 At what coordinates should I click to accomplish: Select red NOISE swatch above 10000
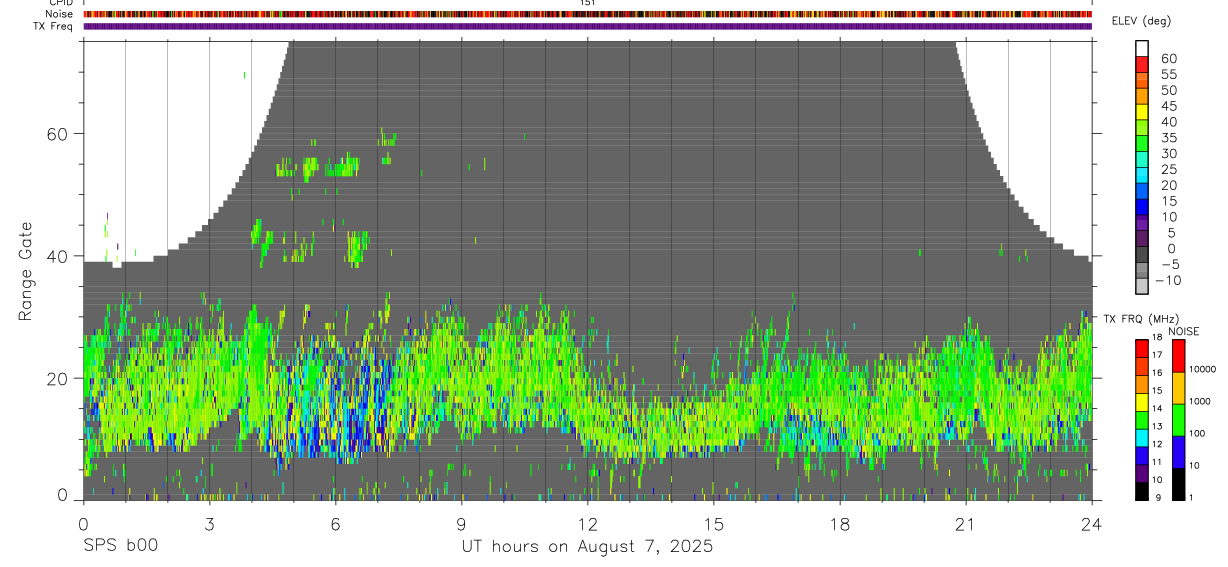click(x=1177, y=355)
